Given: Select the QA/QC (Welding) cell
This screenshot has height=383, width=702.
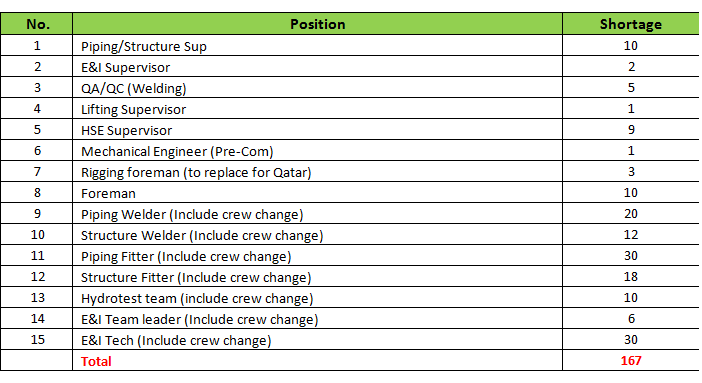Looking at the screenshot, I should 317,88.
